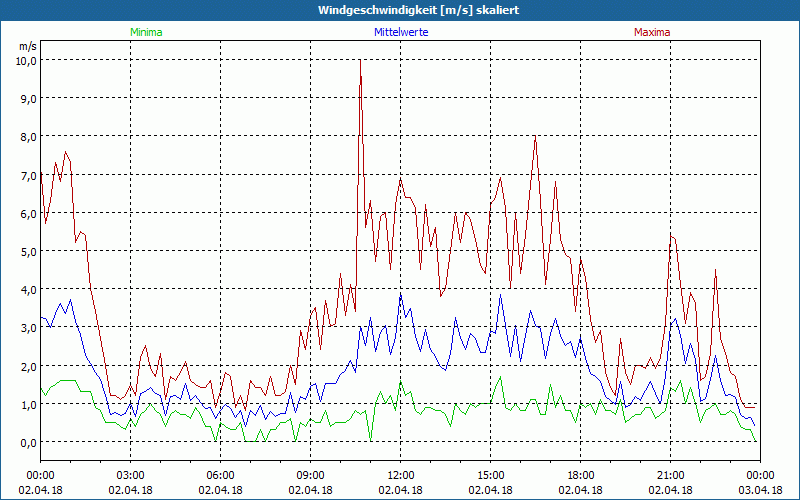Image resolution: width=800 pixels, height=500 pixels.
Task: Click the 03:00 time axis label
Action: [x=130, y=476]
